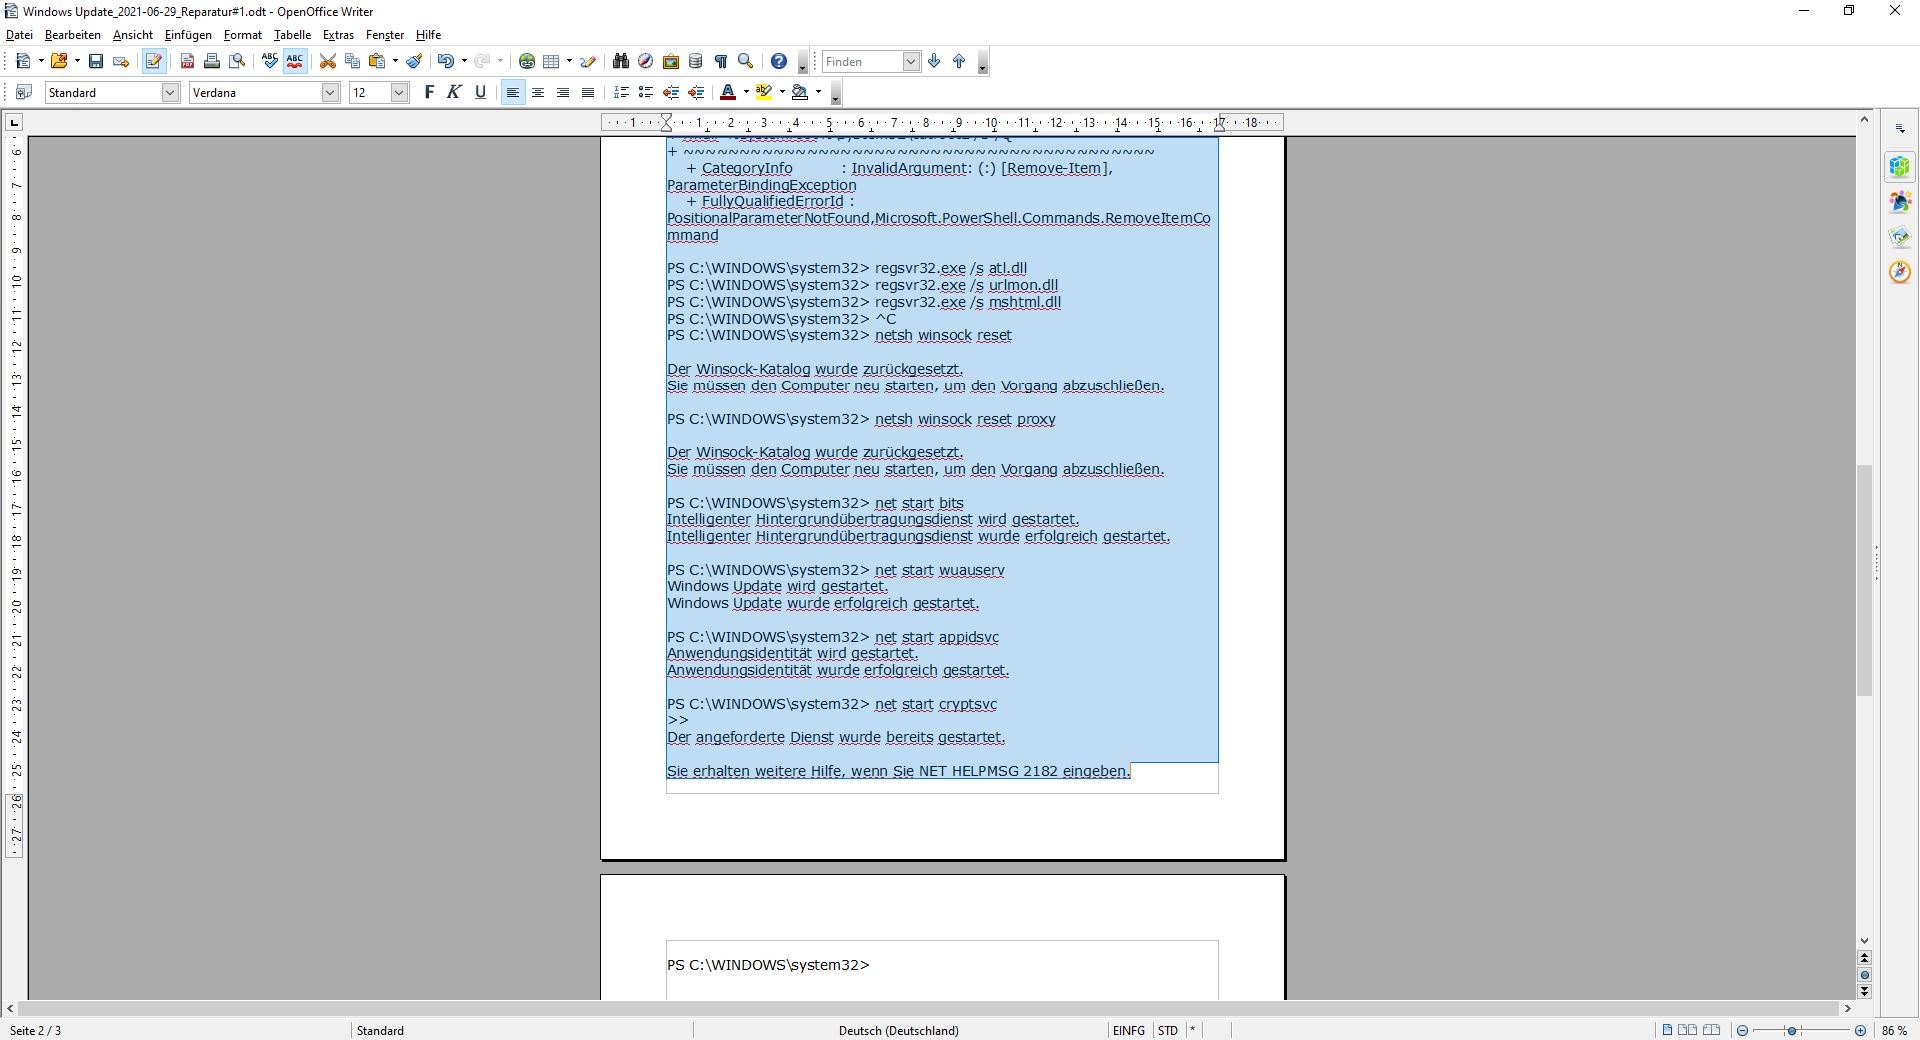
Task: Paste from clipboard with the paste icon
Action: (377, 62)
